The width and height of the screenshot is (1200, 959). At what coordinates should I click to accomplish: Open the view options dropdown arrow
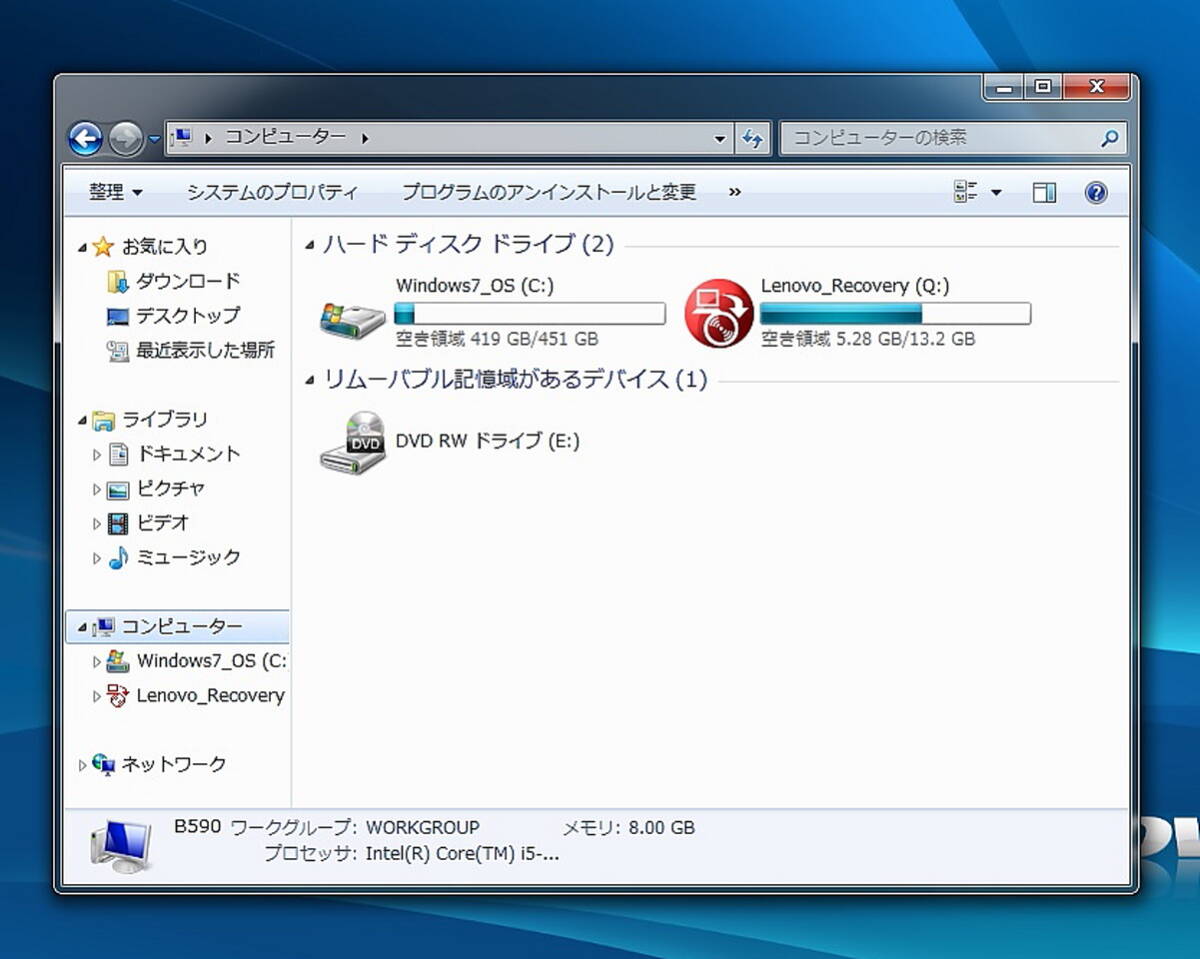coord(996,193)
